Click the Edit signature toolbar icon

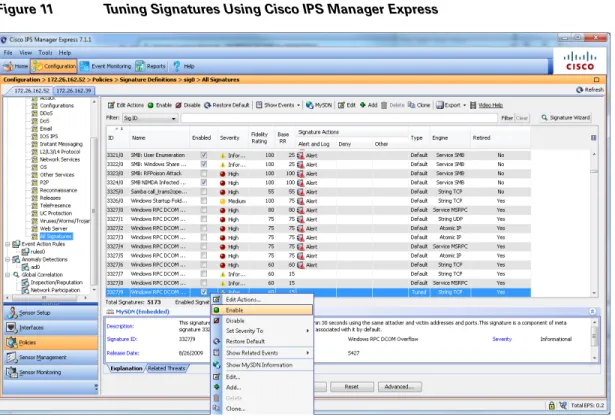coord(341,105)
